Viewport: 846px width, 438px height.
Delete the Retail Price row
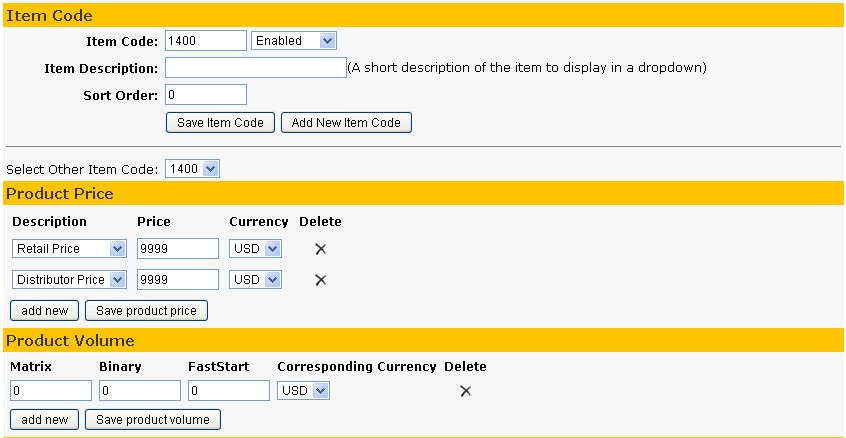click(320, 249)
